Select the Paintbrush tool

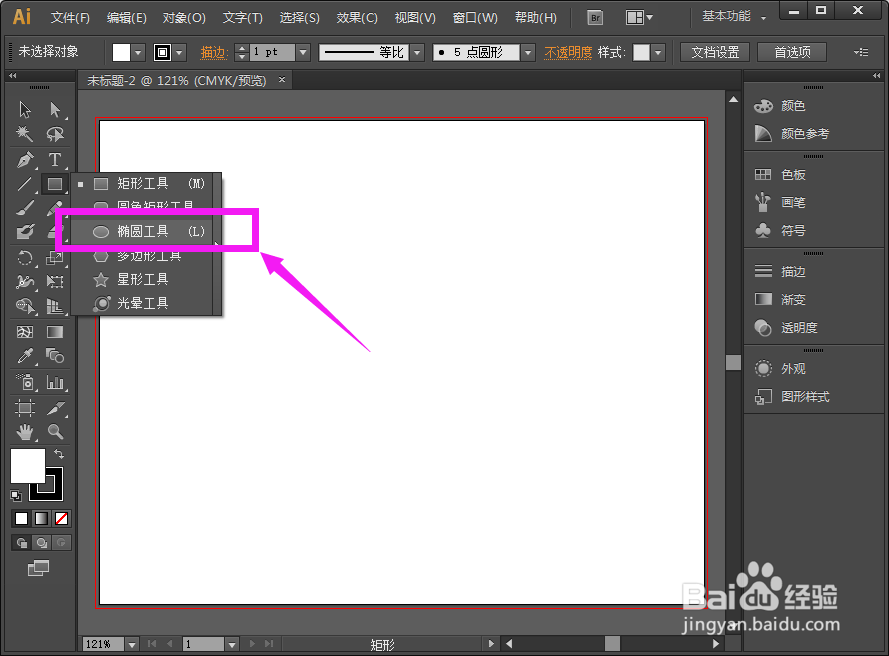24,208
